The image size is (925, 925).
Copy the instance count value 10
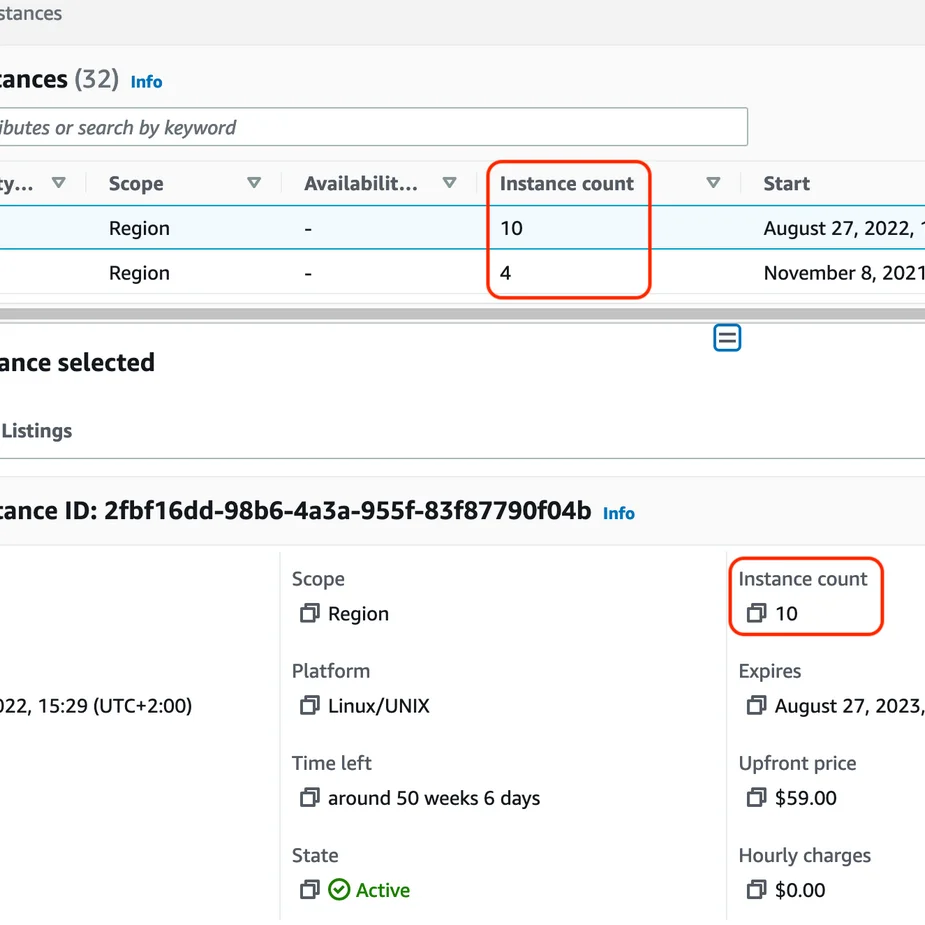point(756,613)
